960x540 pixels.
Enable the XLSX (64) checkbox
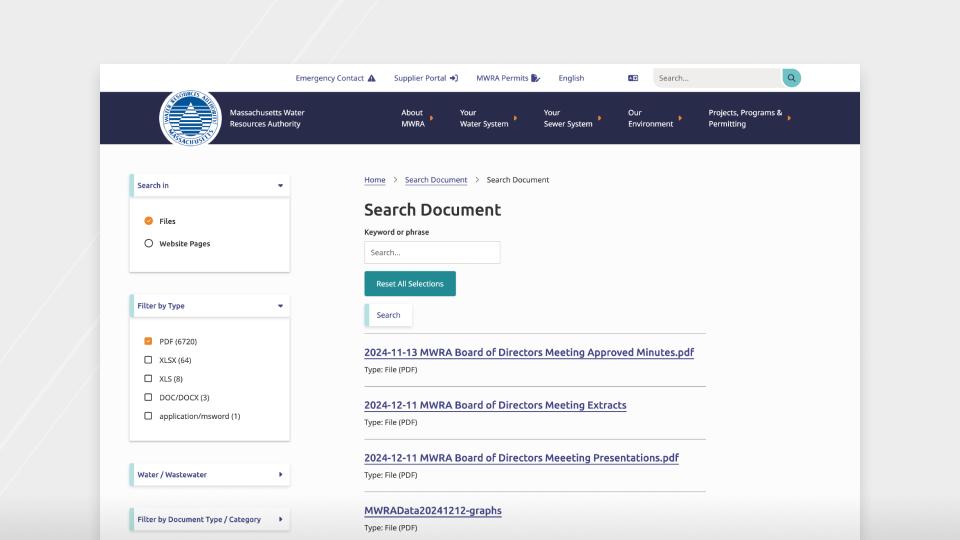[149, 360]
